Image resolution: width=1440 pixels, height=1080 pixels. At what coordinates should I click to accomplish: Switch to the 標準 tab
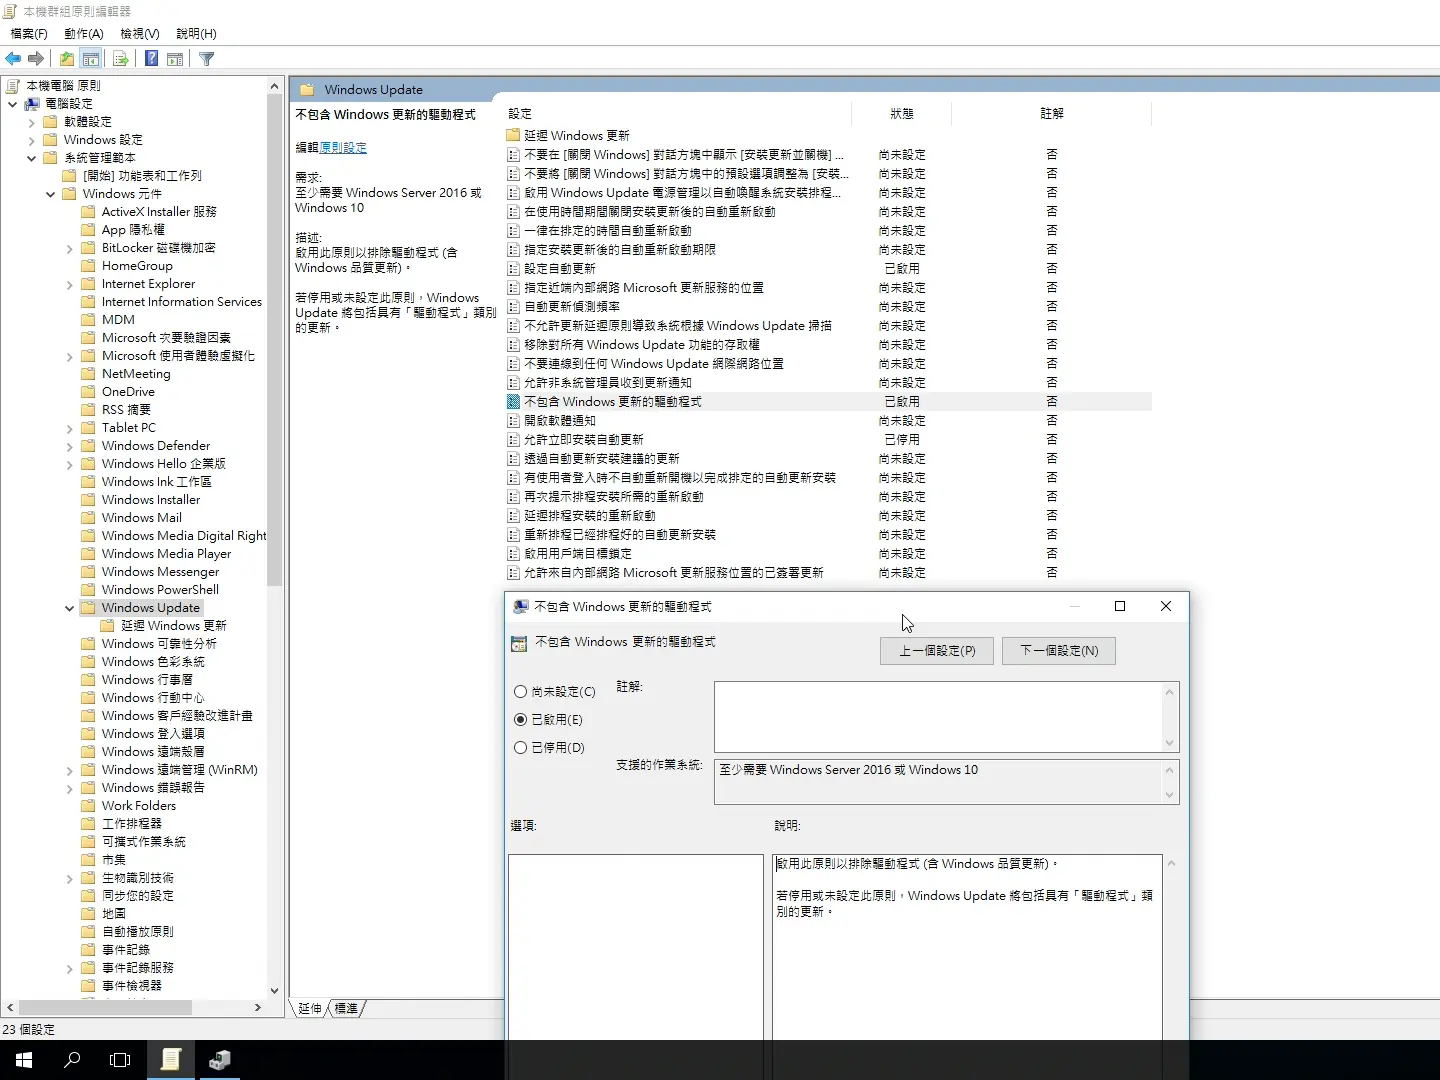point(346,1009)
